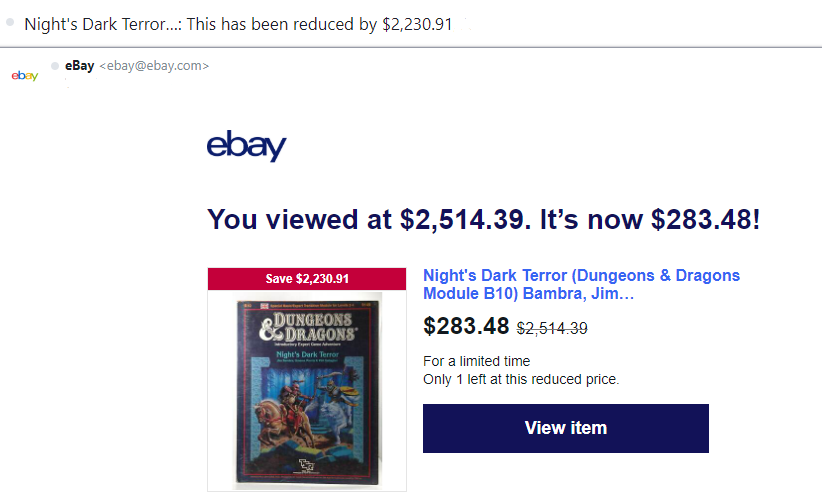Click the ebay@ebay.com sender address

tap(154, 66)
